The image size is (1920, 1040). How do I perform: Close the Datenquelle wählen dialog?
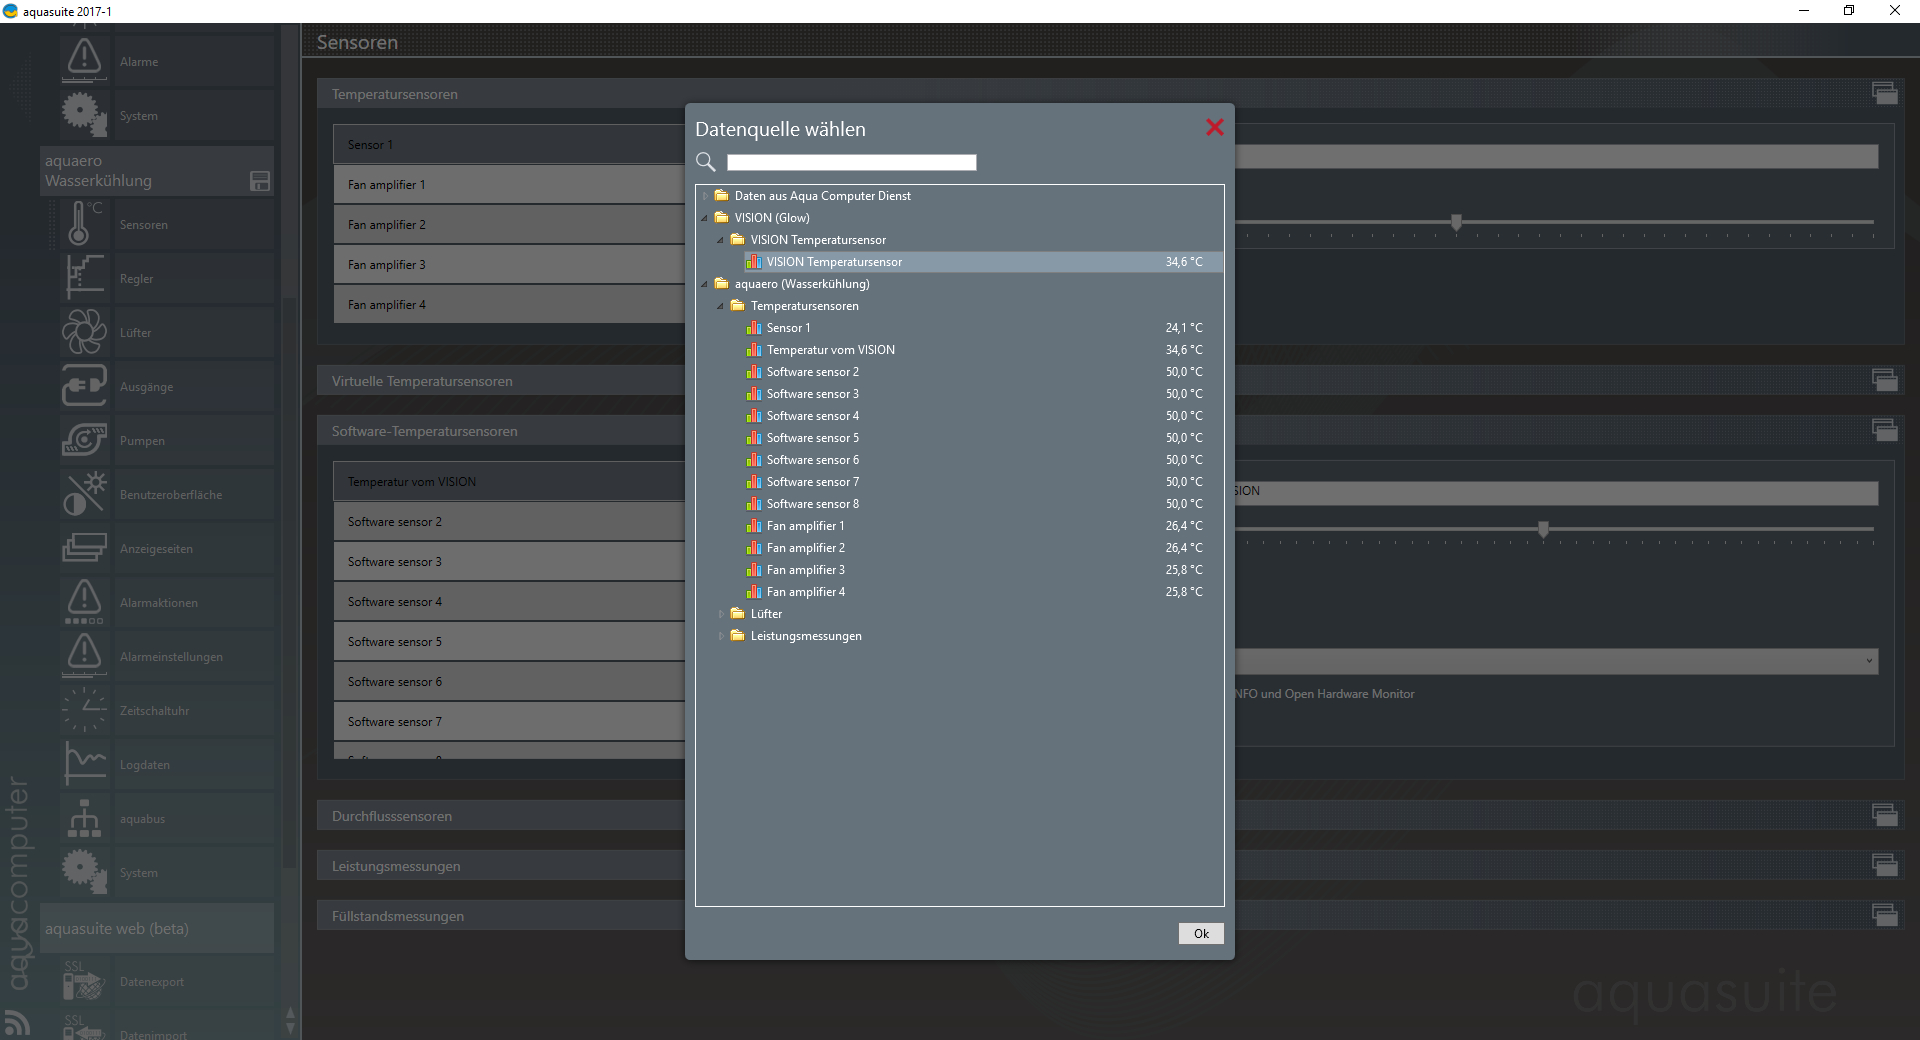1214,127
